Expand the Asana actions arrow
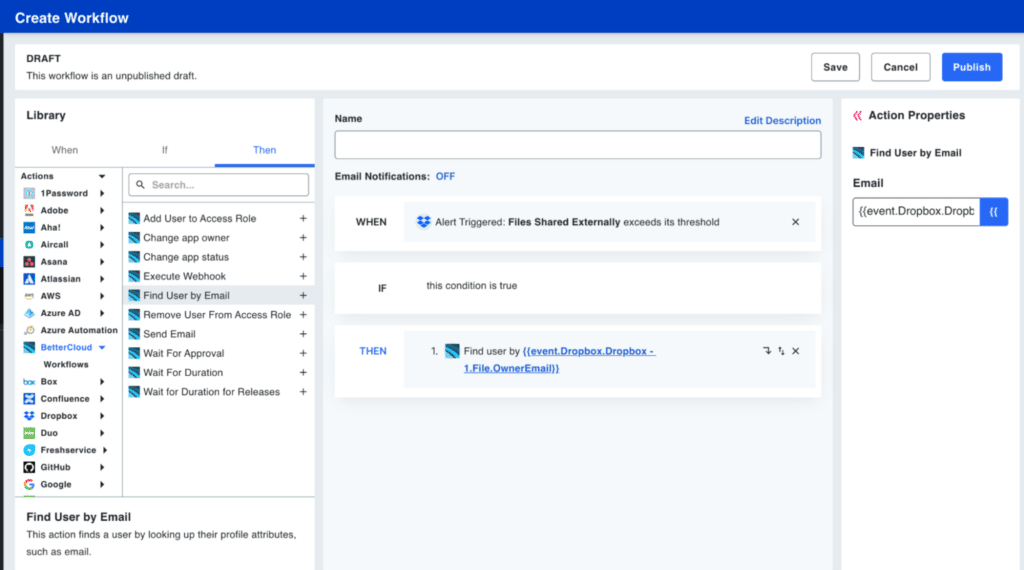Viewport: 1024px width, 570px height. click(x=102, y=262)
